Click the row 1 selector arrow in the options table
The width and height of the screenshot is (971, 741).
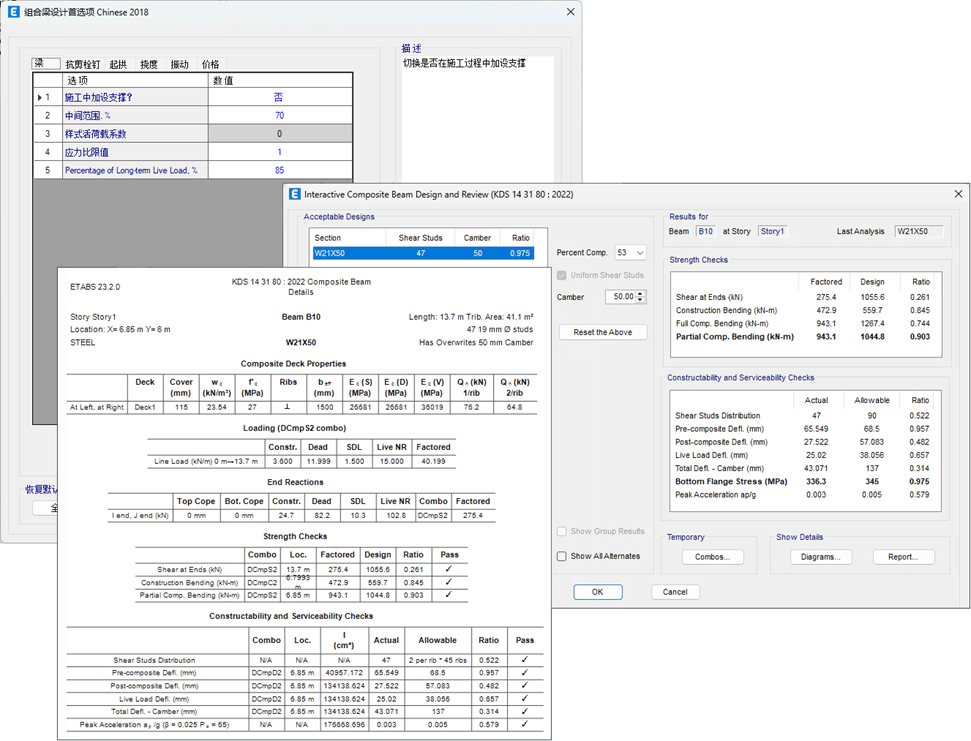point(41,98)
